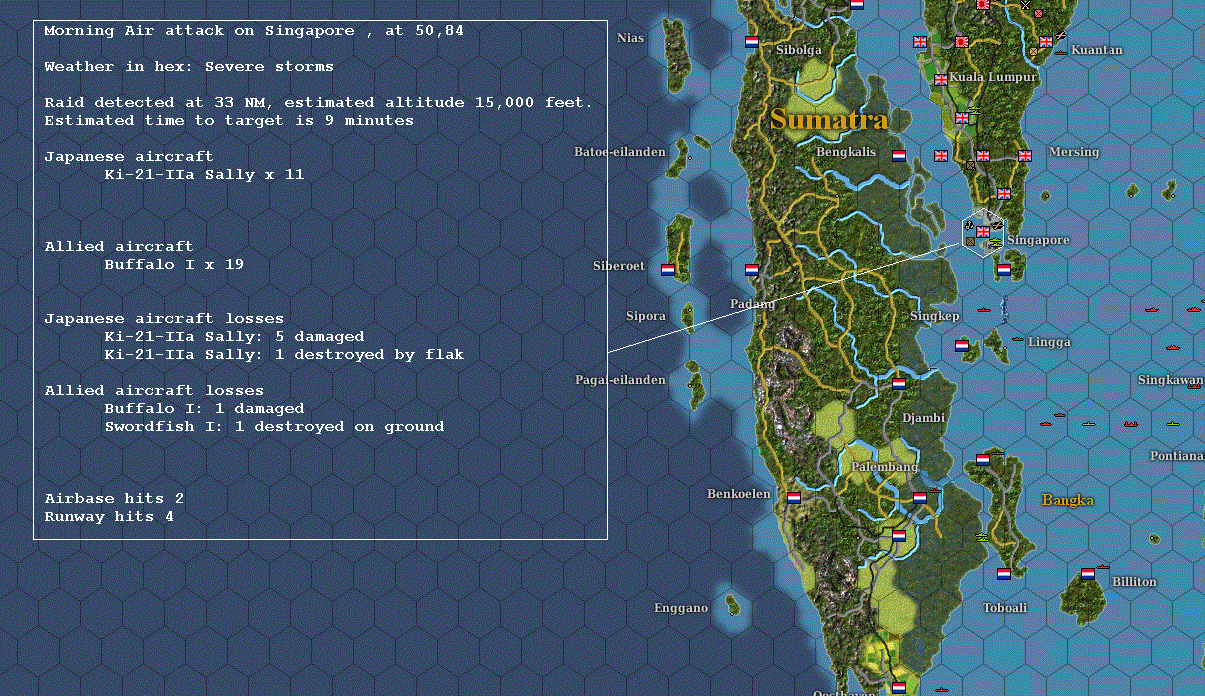Click 'Raid detected at 33 NM' line
Image resolution: width=1205 pixels, height=696 pixels.
click(x=319, y=103)
